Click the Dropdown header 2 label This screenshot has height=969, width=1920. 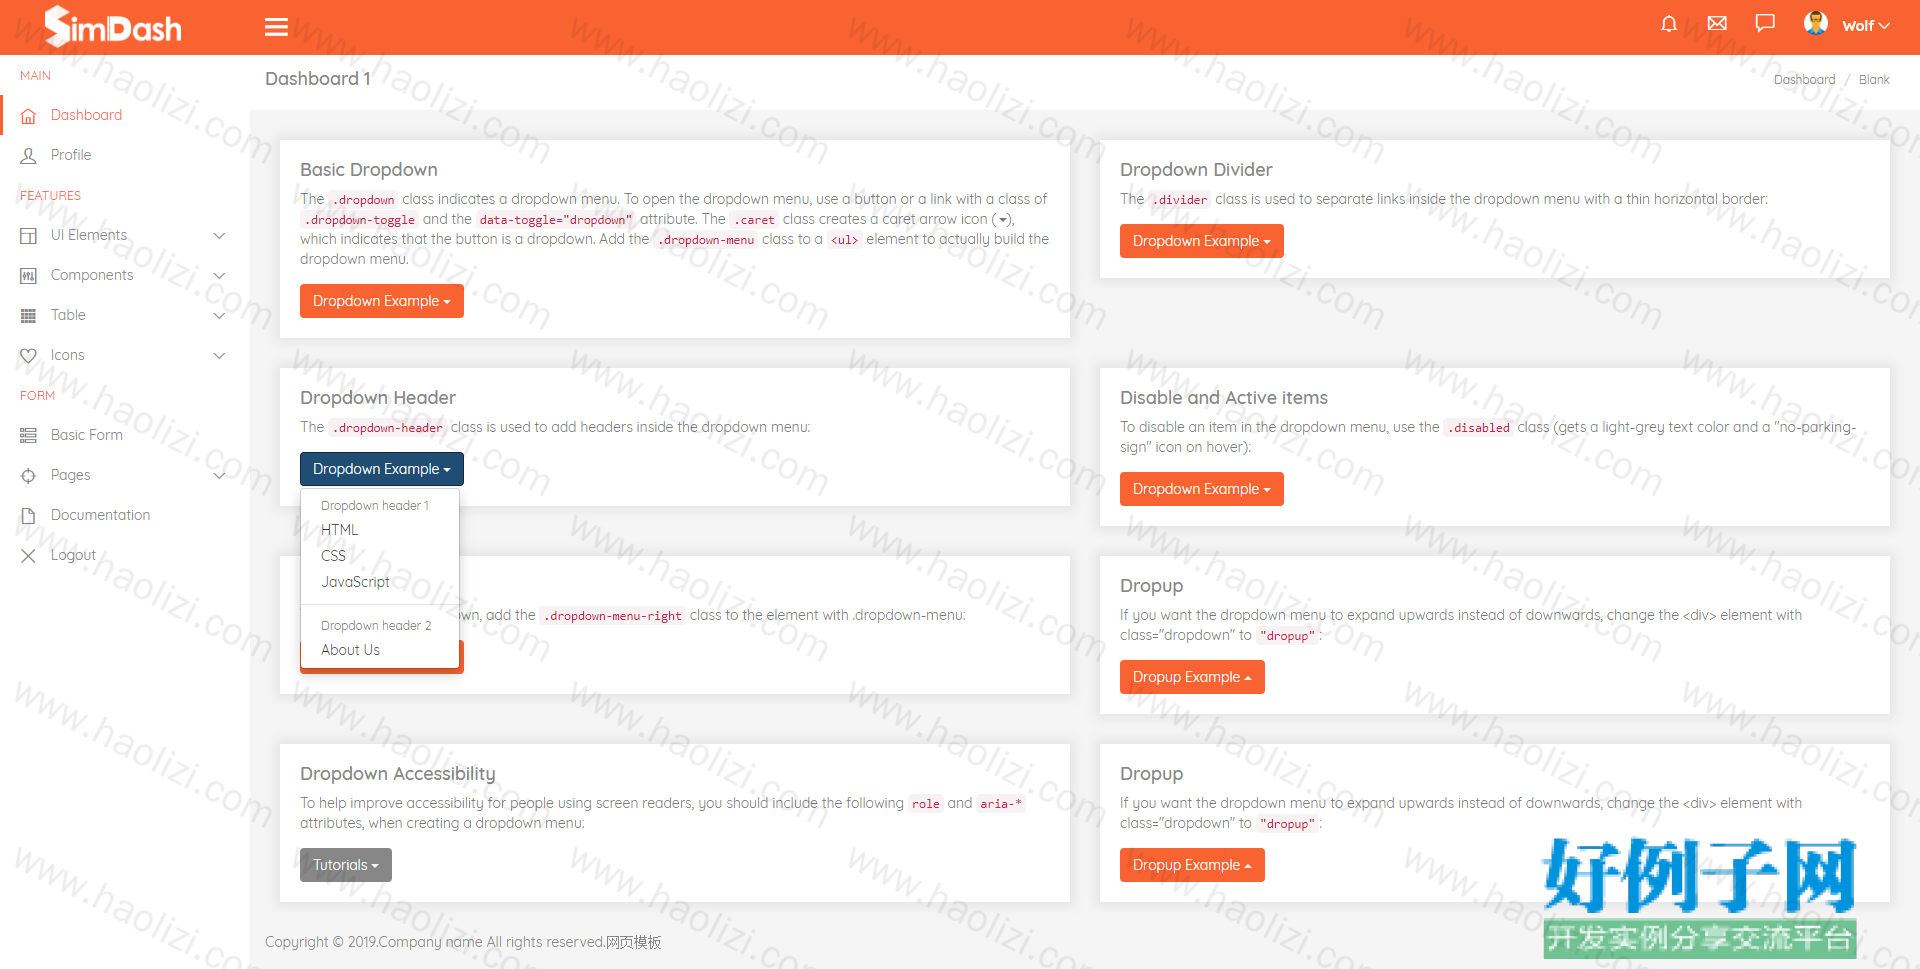pyautogui.click(x=376, y=626)
